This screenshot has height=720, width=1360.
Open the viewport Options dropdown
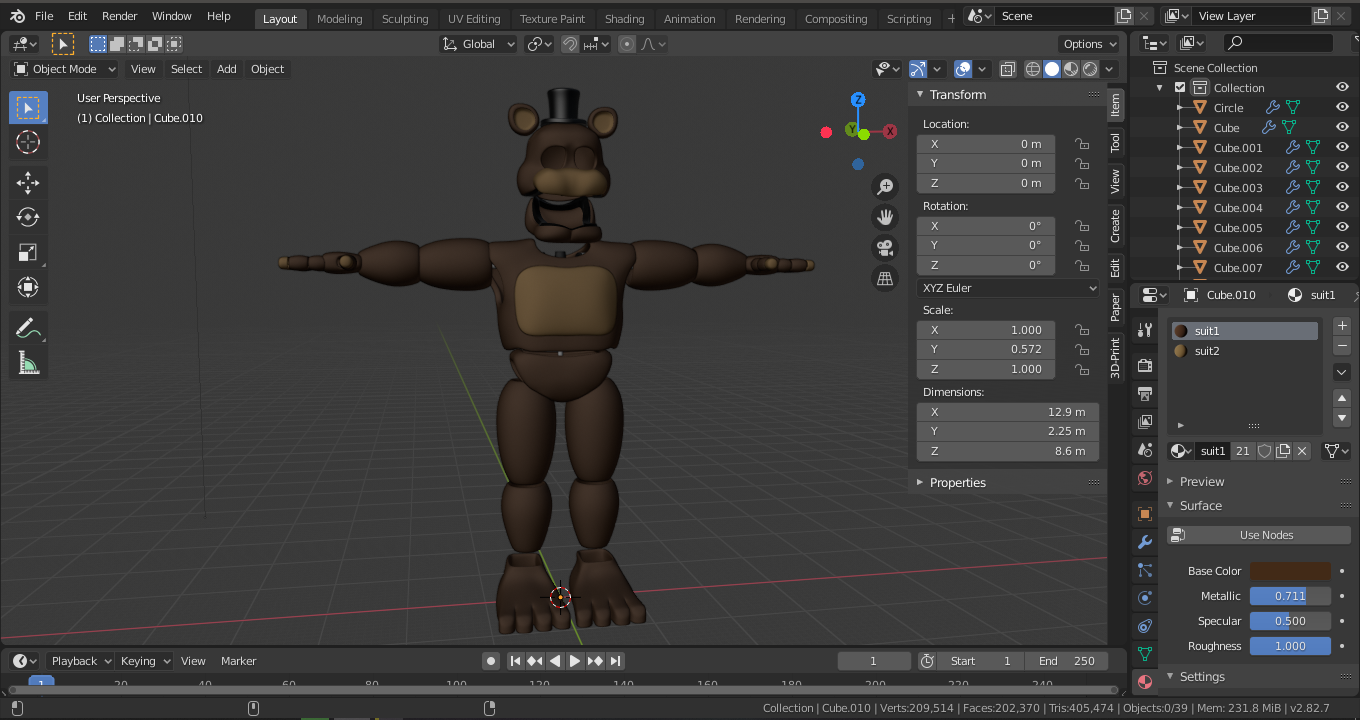[x=1089, y=44]
